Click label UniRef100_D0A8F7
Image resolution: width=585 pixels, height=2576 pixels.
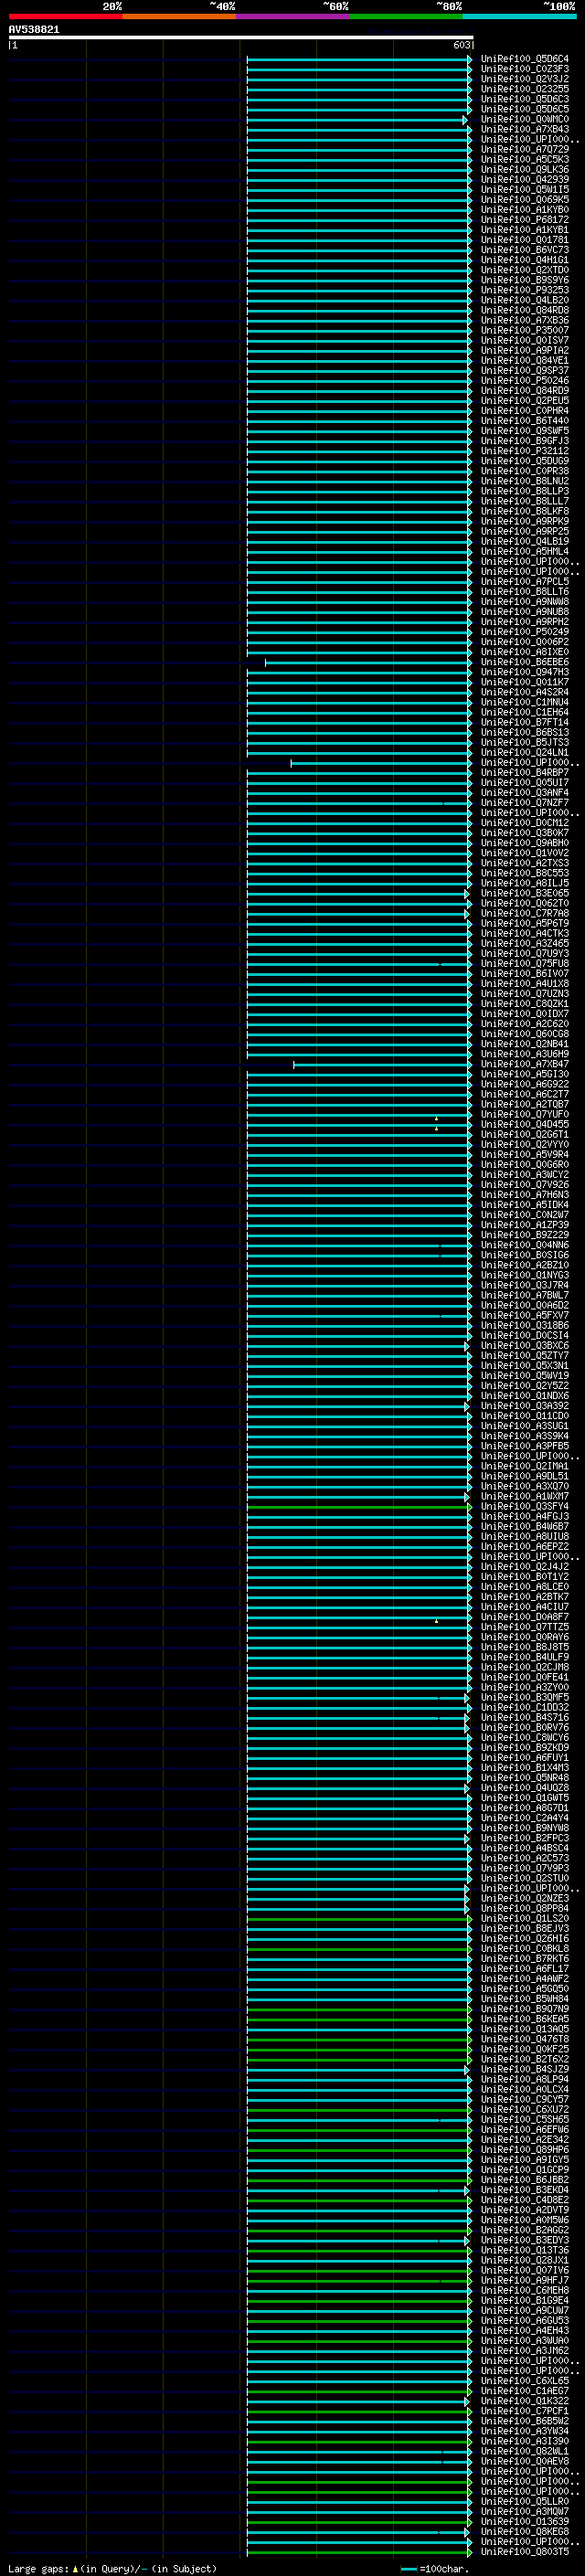pos(524,1617)
